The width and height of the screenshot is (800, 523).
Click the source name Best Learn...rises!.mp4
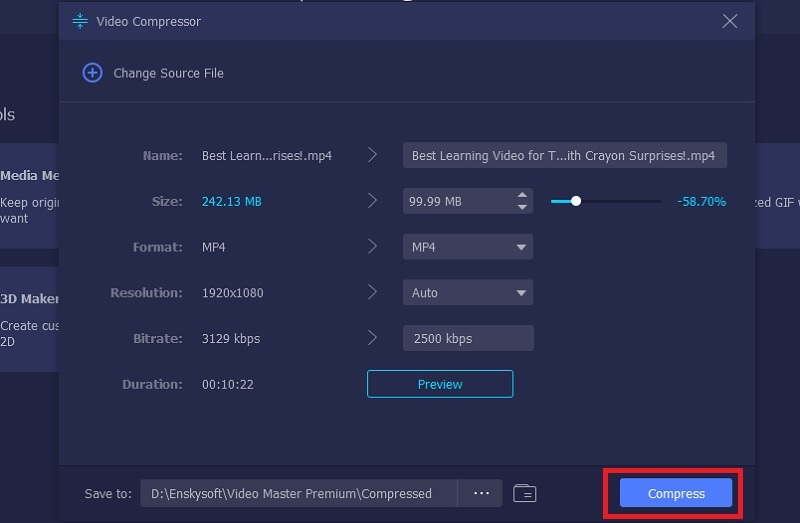pyautogui.click(x=267, y=156)
